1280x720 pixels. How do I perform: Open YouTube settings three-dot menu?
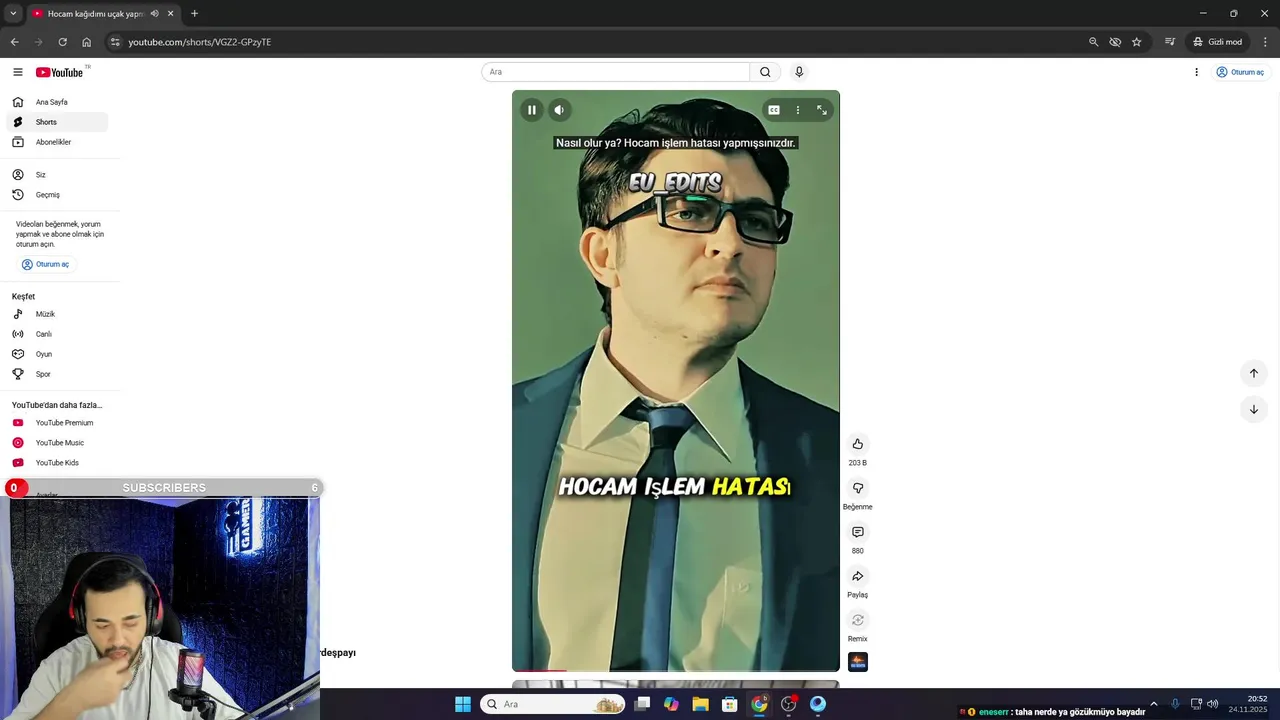pyautogui.click(x=1196, y=72)
